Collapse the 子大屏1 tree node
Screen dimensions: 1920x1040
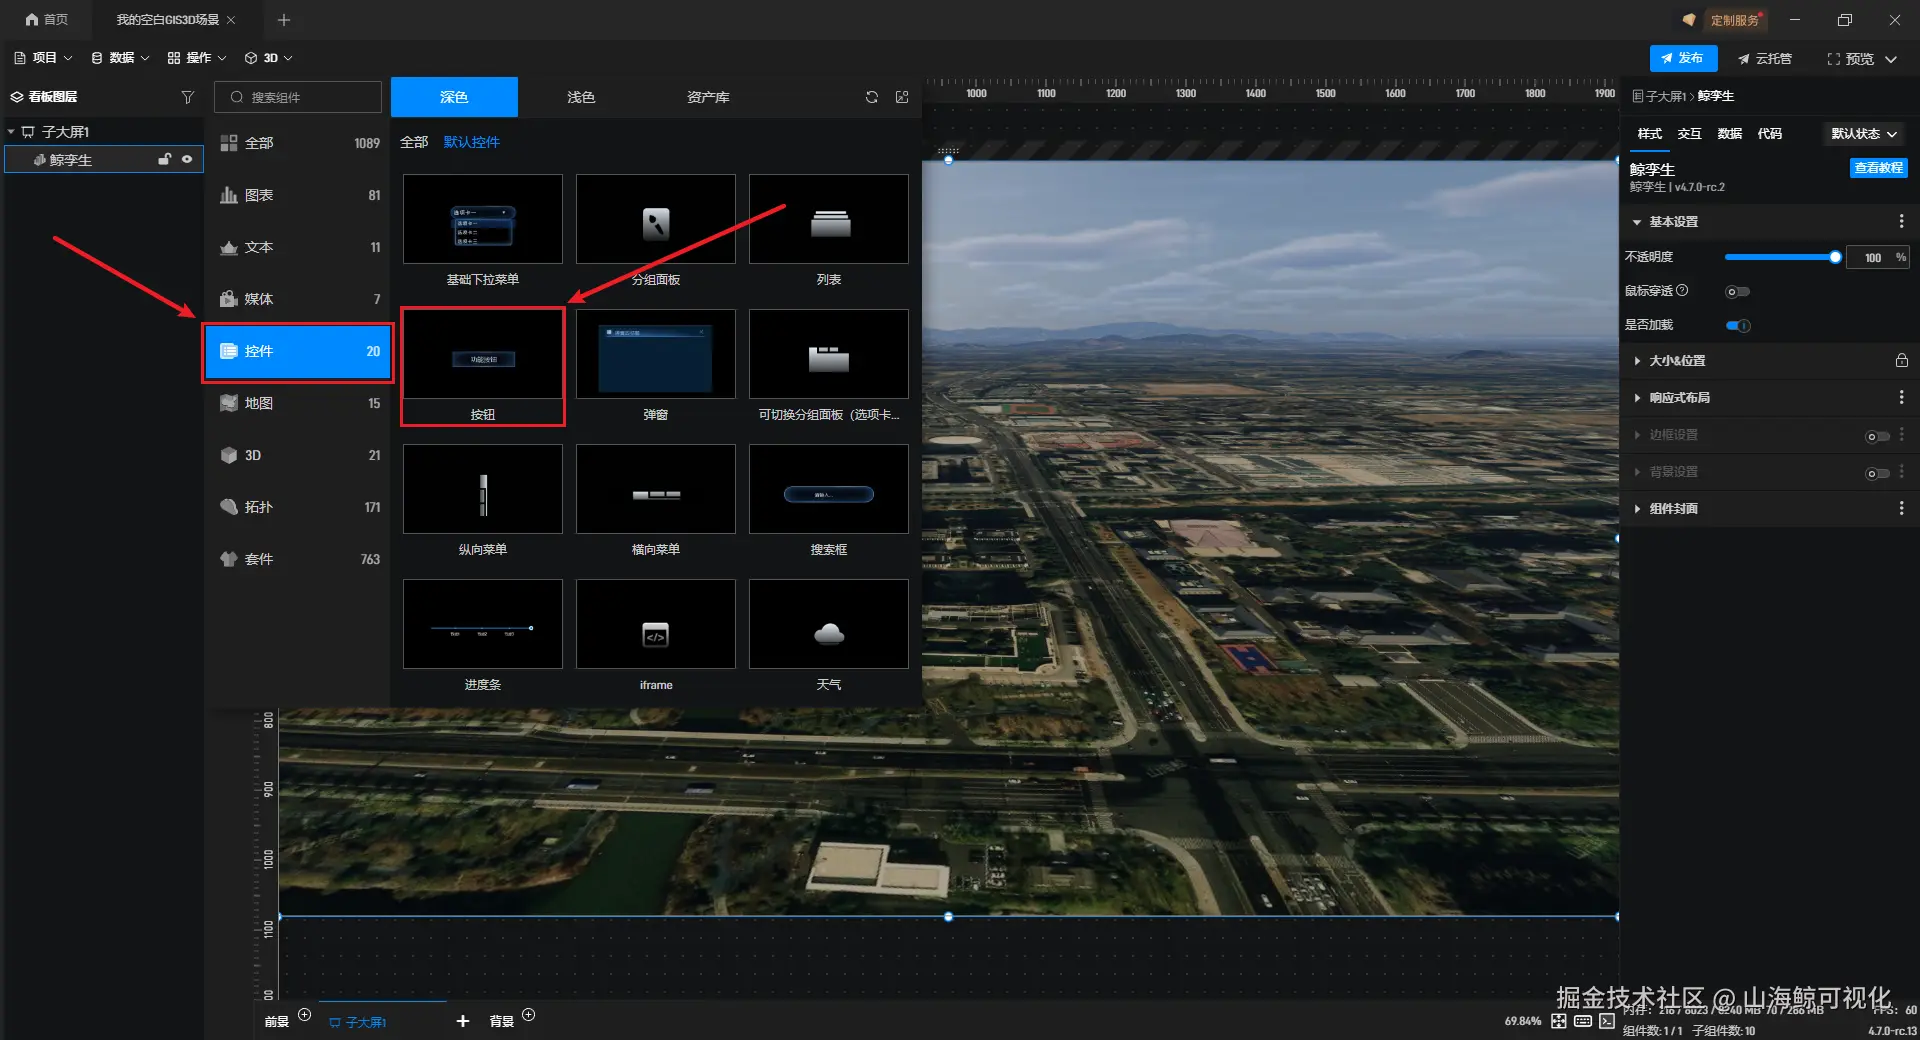tap(11, 132)
